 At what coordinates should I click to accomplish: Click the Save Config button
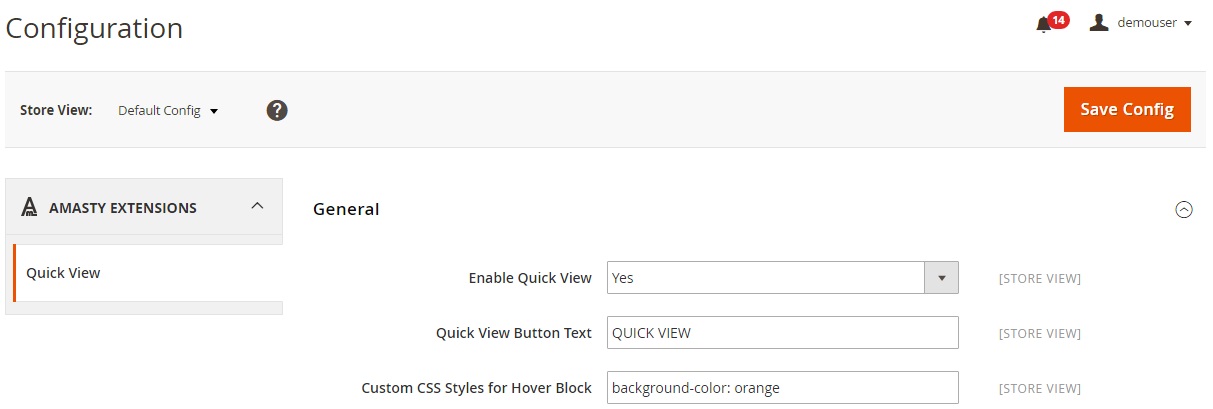point(1127,109)
